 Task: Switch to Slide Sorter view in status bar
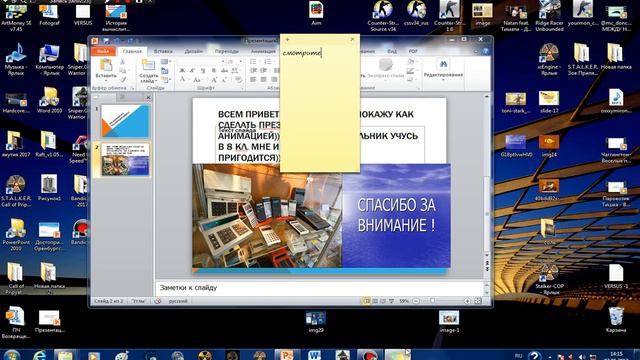point(375,301)
